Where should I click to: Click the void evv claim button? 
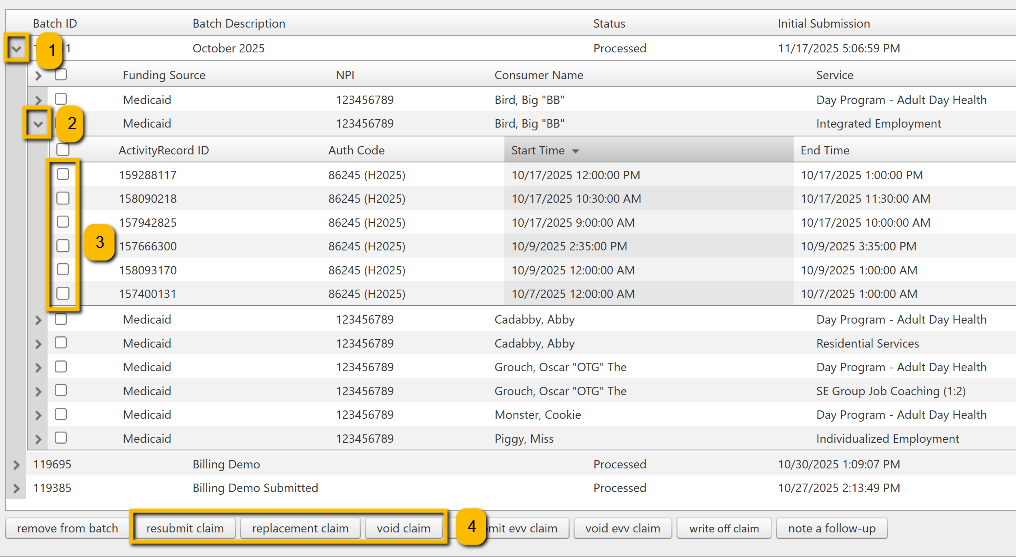(x=622, y=528)
